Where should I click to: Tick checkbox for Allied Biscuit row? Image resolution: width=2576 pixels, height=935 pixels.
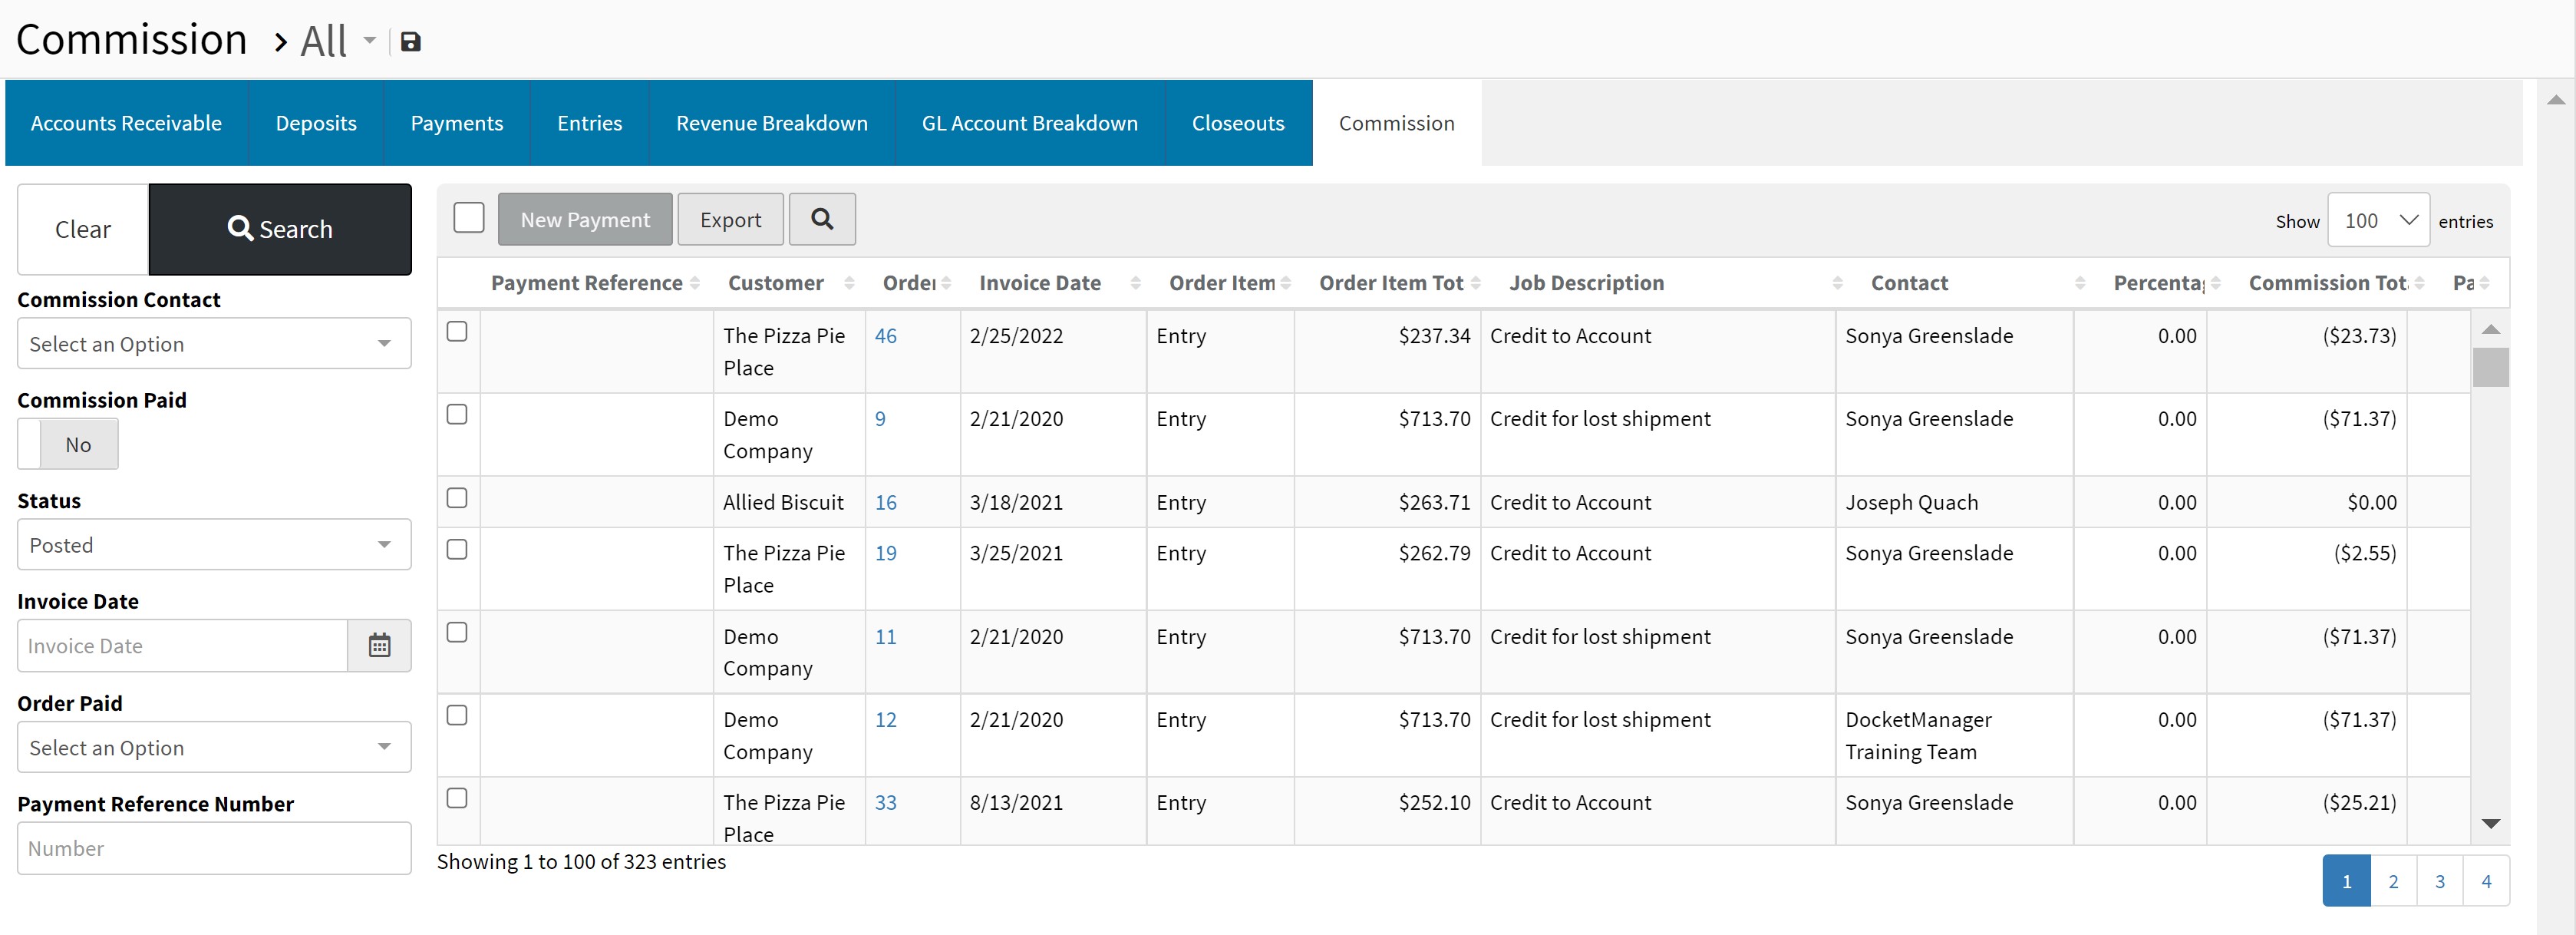click(x=457, y=498)
